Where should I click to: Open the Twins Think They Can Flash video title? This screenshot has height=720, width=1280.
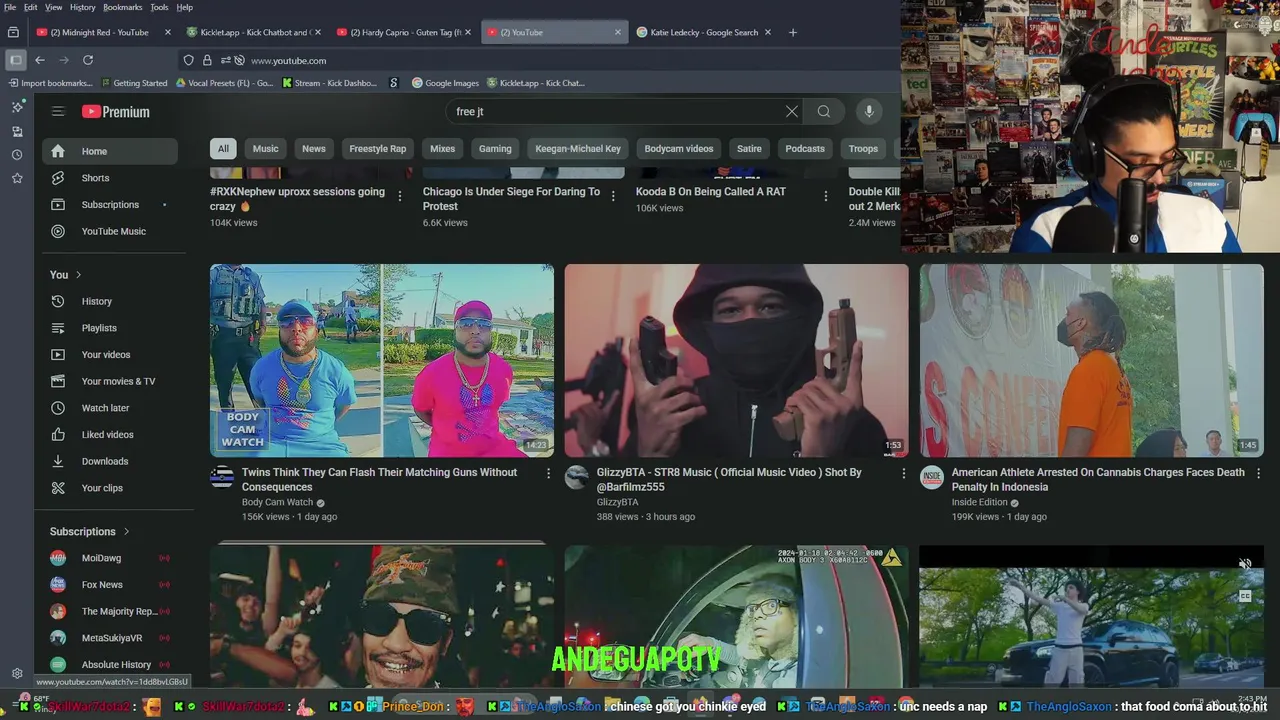click(379, 480)
